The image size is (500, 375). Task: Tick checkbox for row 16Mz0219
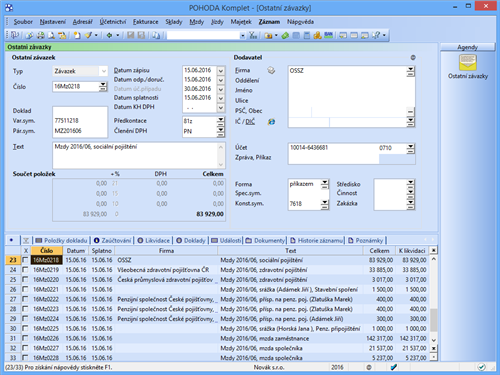coord(25,270)
